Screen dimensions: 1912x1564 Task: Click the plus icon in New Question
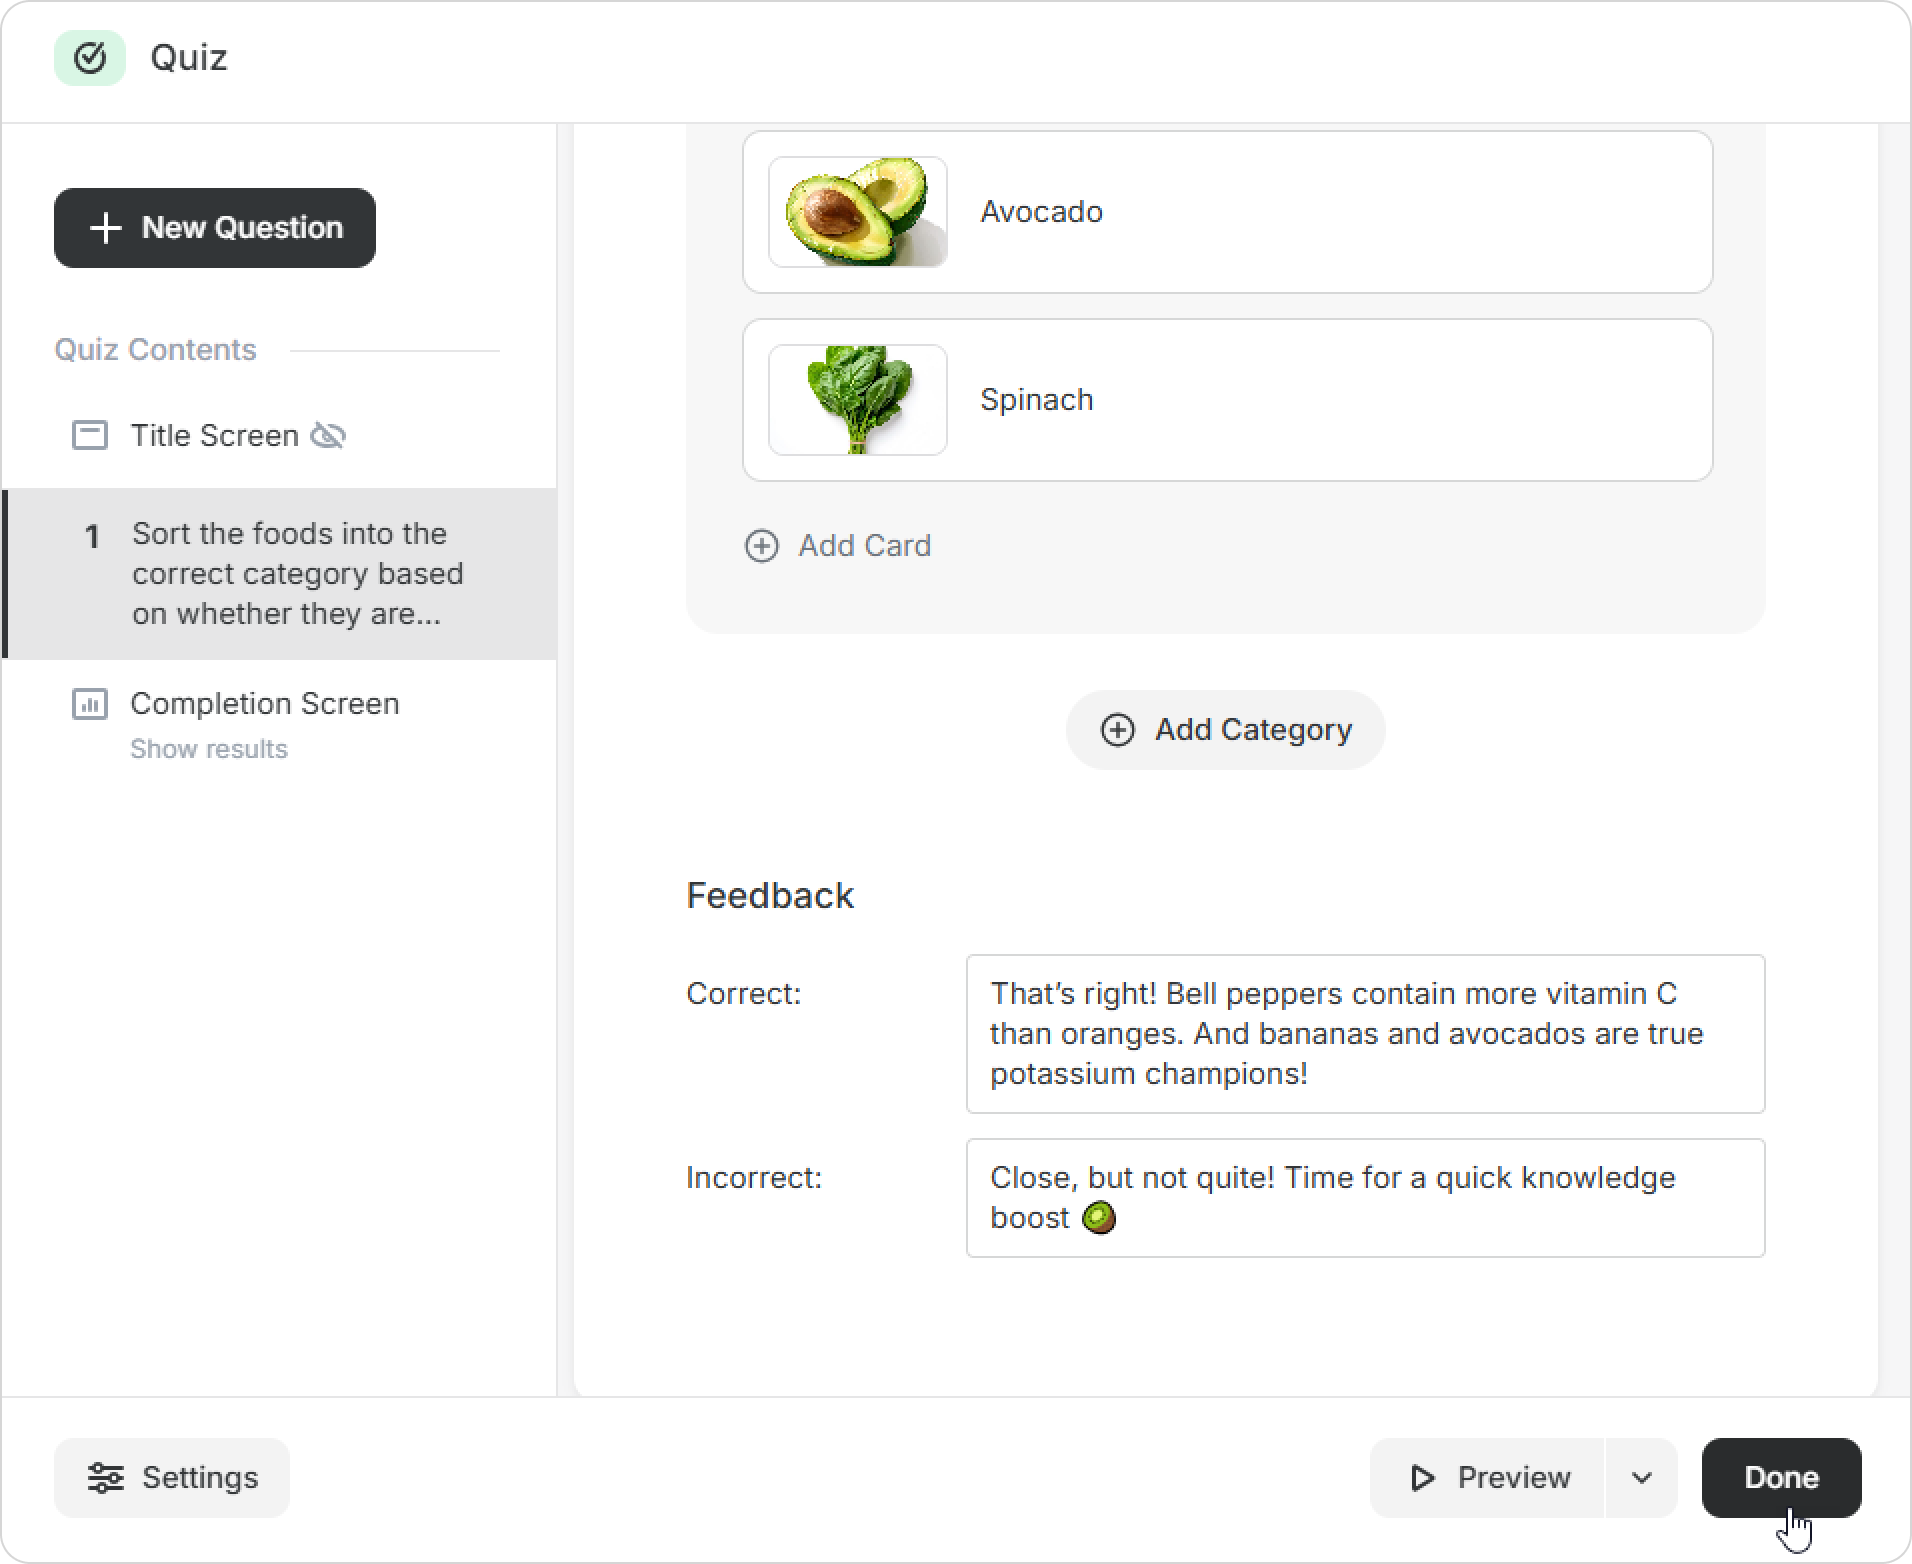point(106,228)
